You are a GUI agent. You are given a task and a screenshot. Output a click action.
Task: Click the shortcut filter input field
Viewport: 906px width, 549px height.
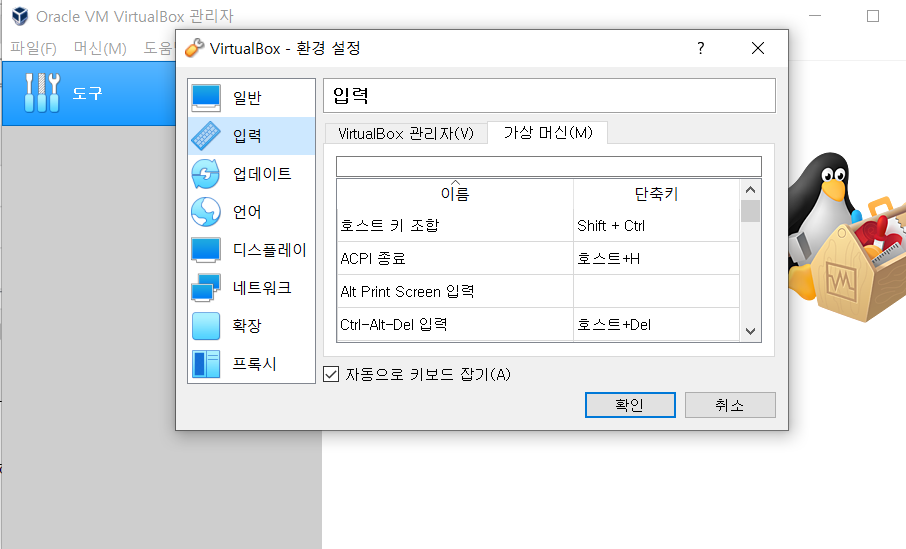click(x=548, y=166)
